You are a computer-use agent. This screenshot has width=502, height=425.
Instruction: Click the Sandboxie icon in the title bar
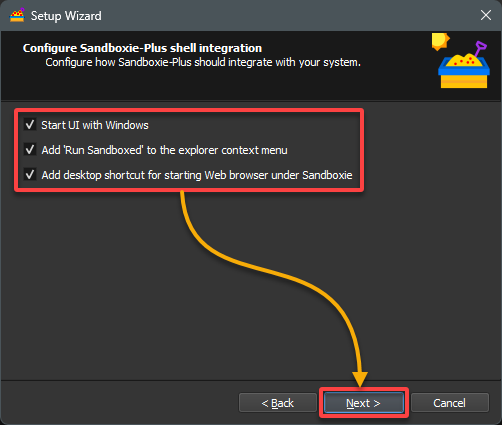point(17,15)
